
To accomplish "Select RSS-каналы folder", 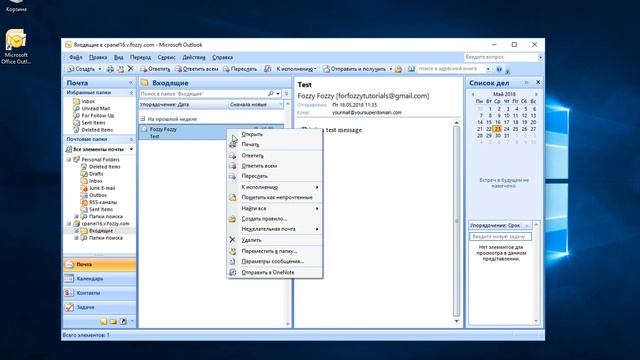I will 103,202.
